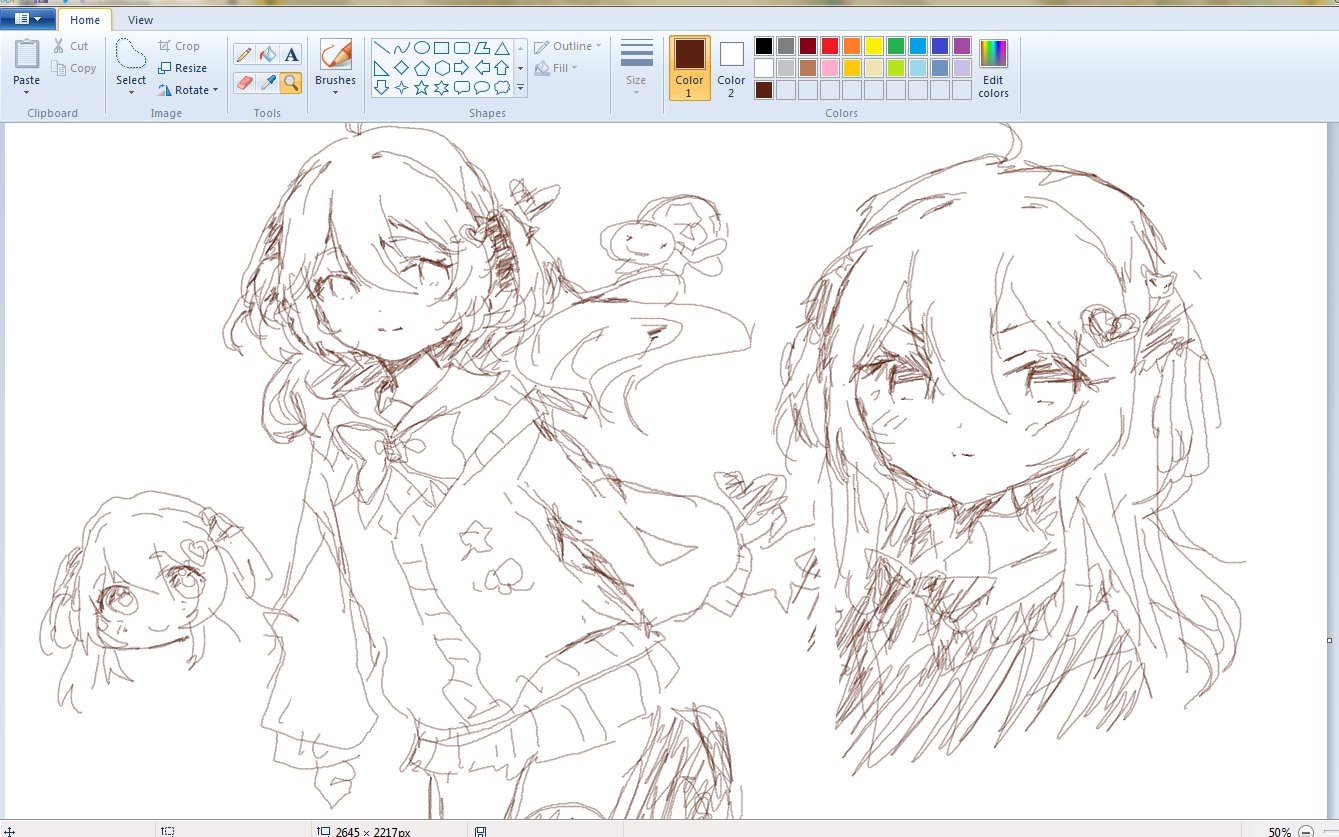
Task: Click the Paste clipboard icon
Action: (x=27, y=54)
